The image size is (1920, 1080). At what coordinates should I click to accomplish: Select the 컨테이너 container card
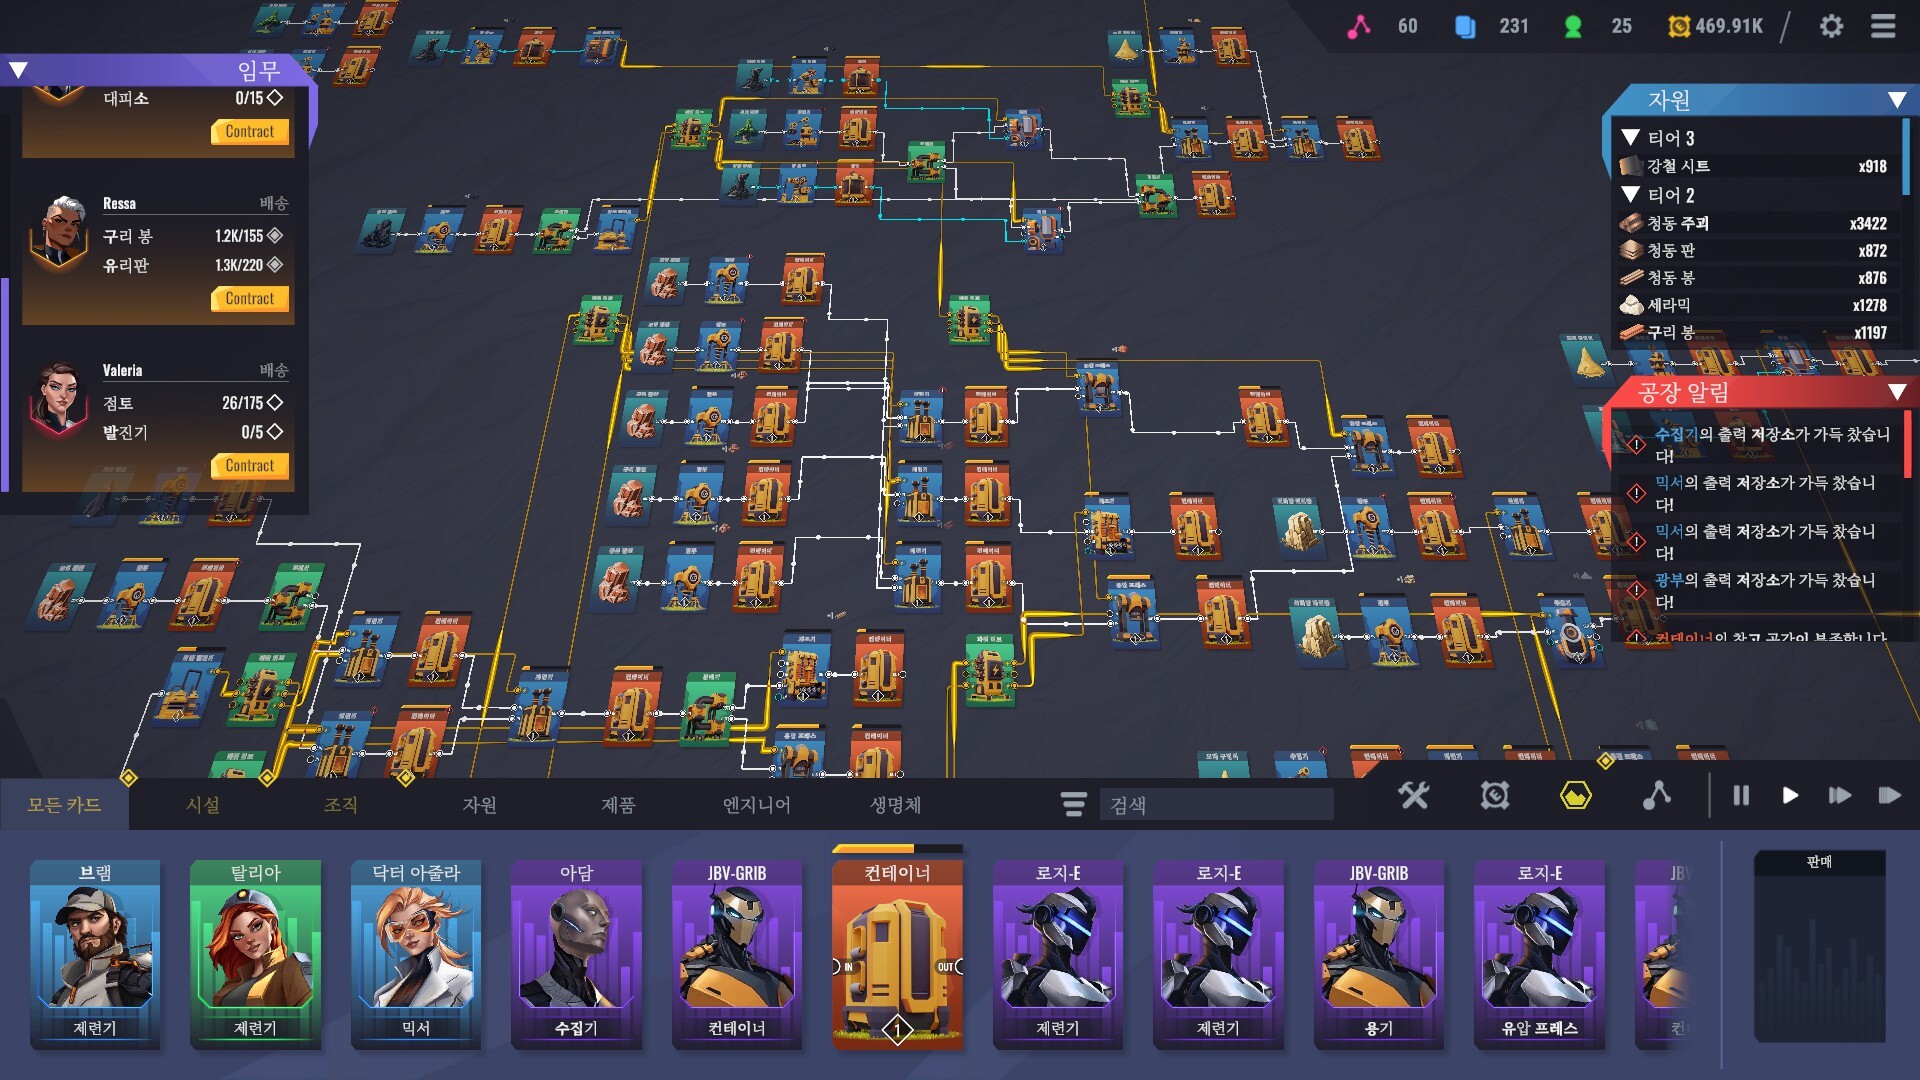(897, 950)
